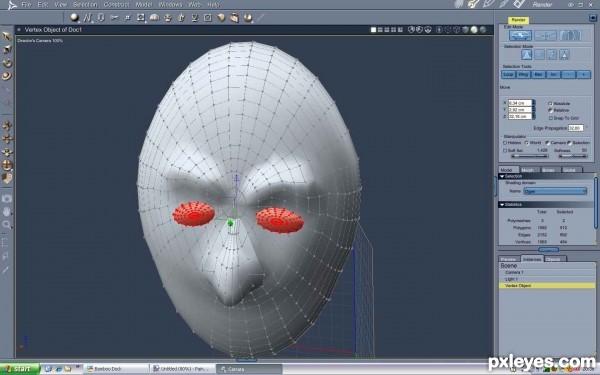
Task: Select the sphere primitive tool in top toolbar
Action: [x=75, y=17]
